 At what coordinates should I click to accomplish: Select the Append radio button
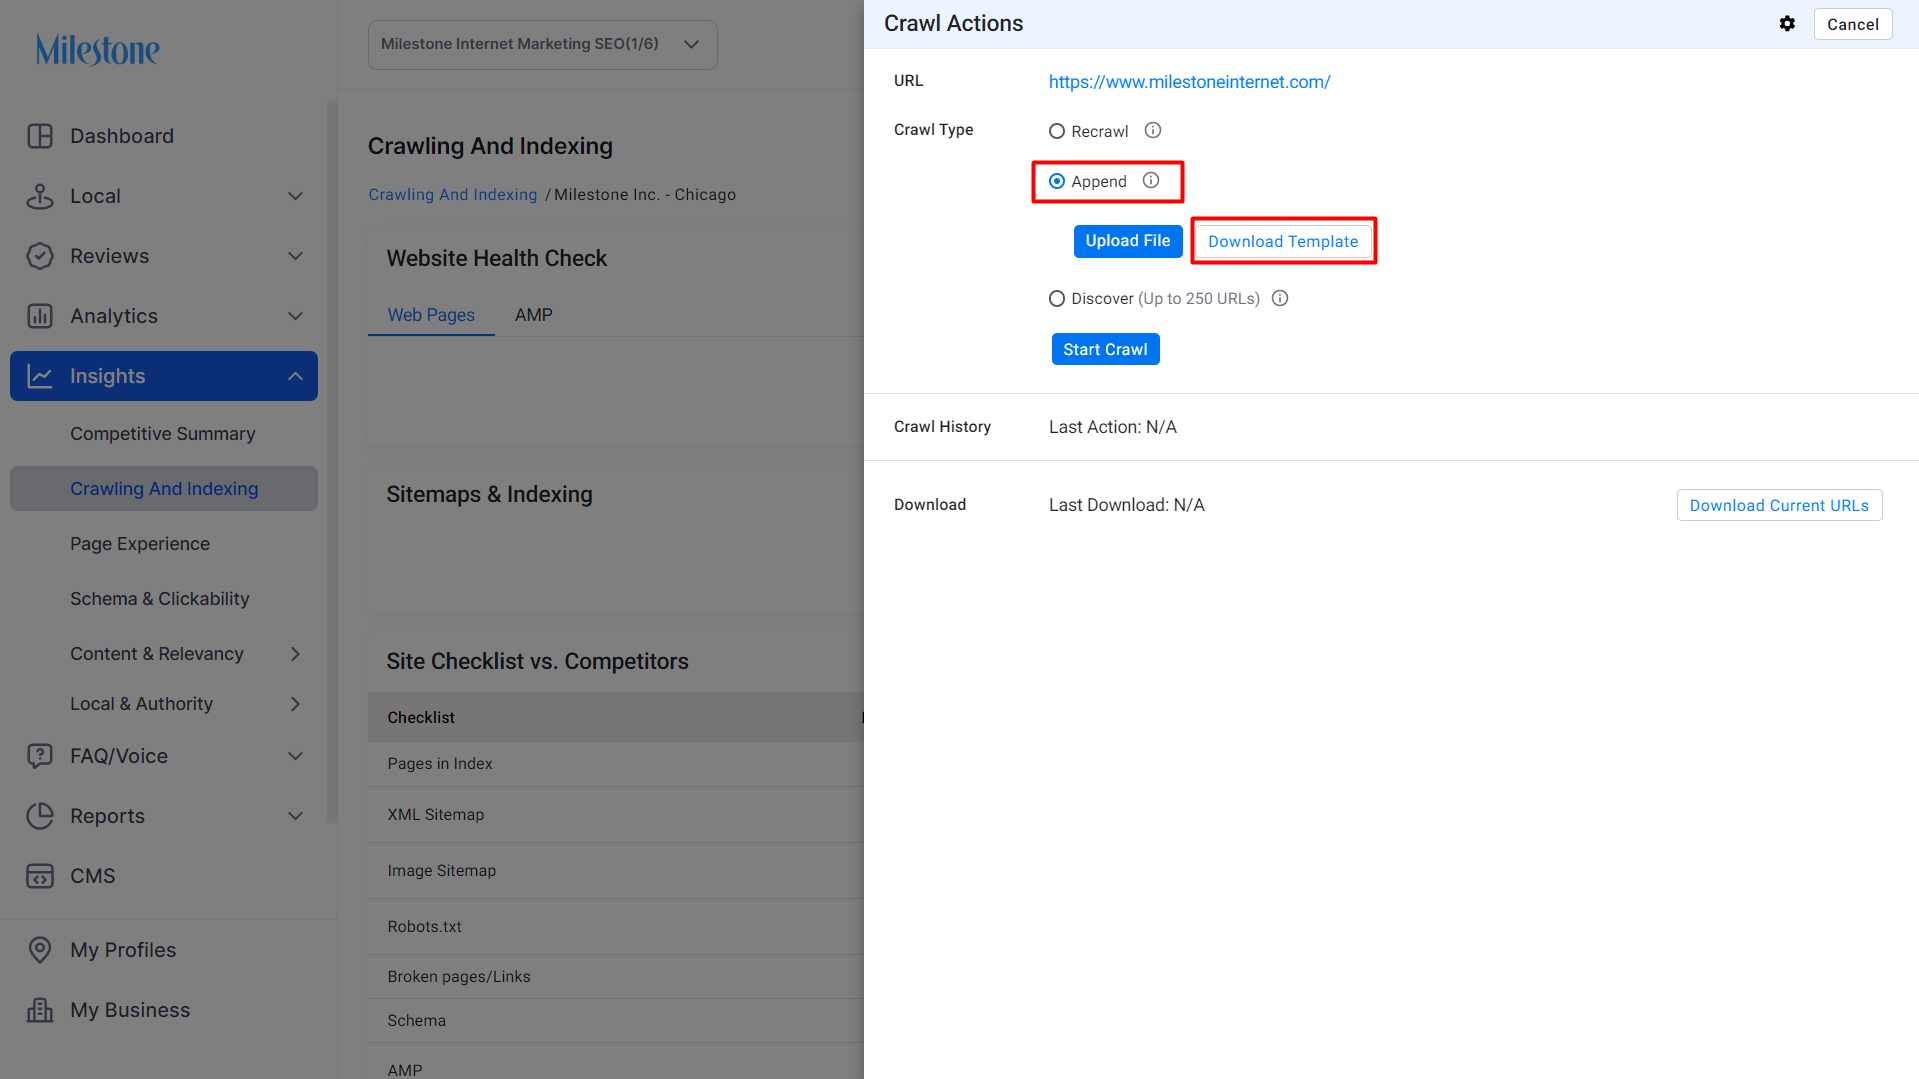coord(1057,181)
